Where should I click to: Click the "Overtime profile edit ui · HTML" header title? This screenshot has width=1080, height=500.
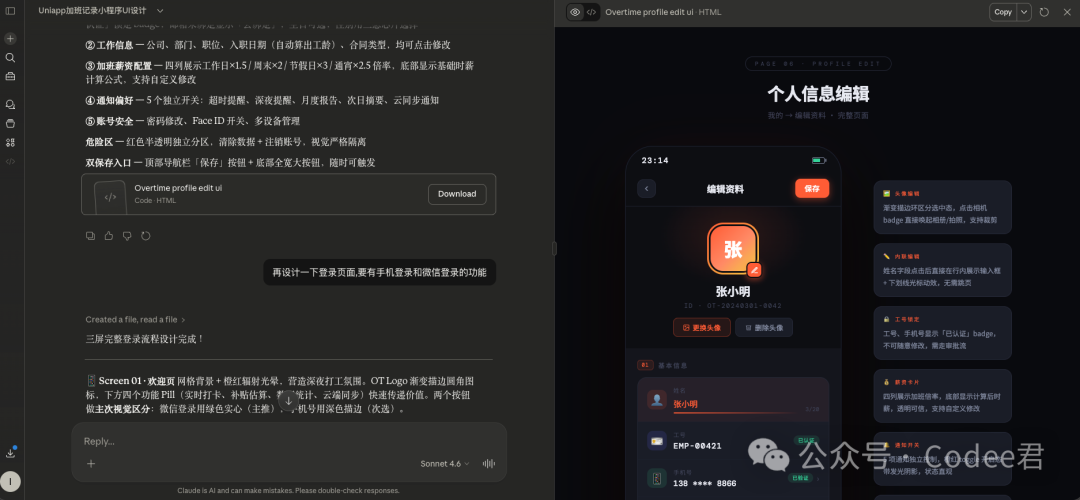663,12
